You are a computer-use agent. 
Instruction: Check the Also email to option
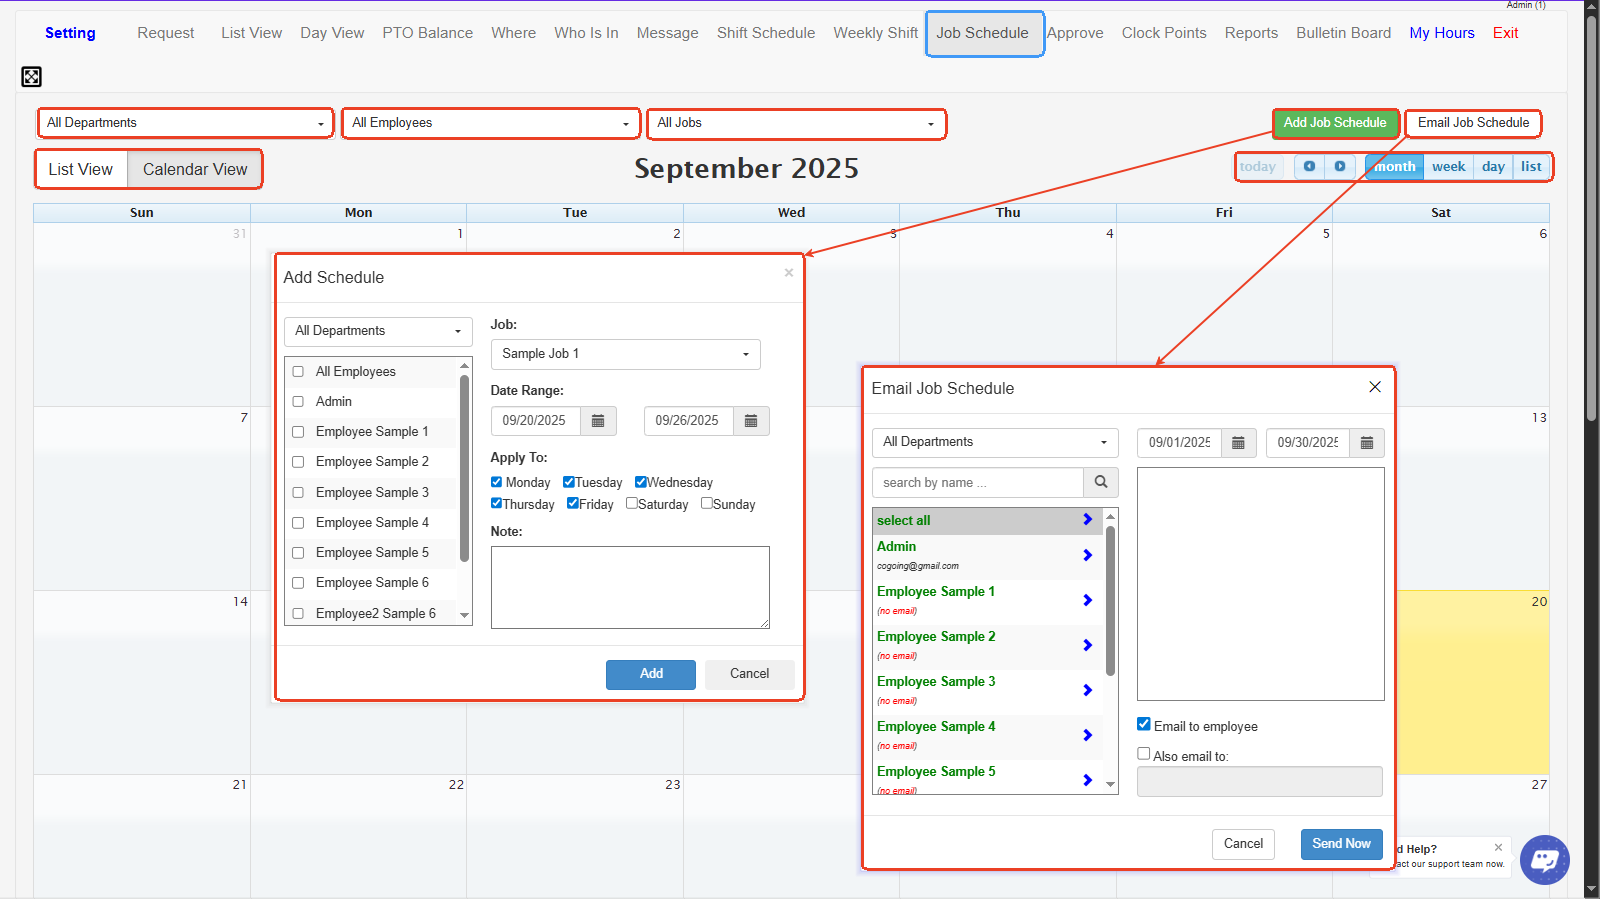[x=1144, y=754]
